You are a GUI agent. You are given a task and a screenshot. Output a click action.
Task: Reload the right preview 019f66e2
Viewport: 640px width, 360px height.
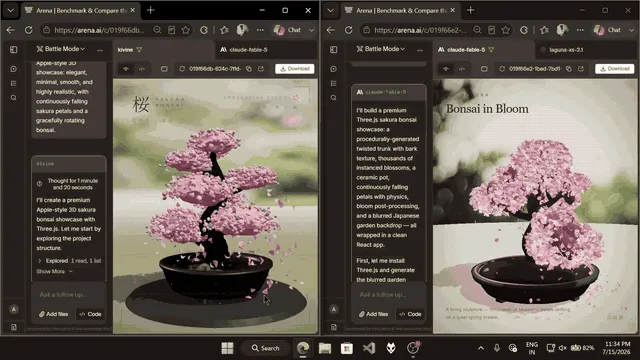tap(502, 69)
